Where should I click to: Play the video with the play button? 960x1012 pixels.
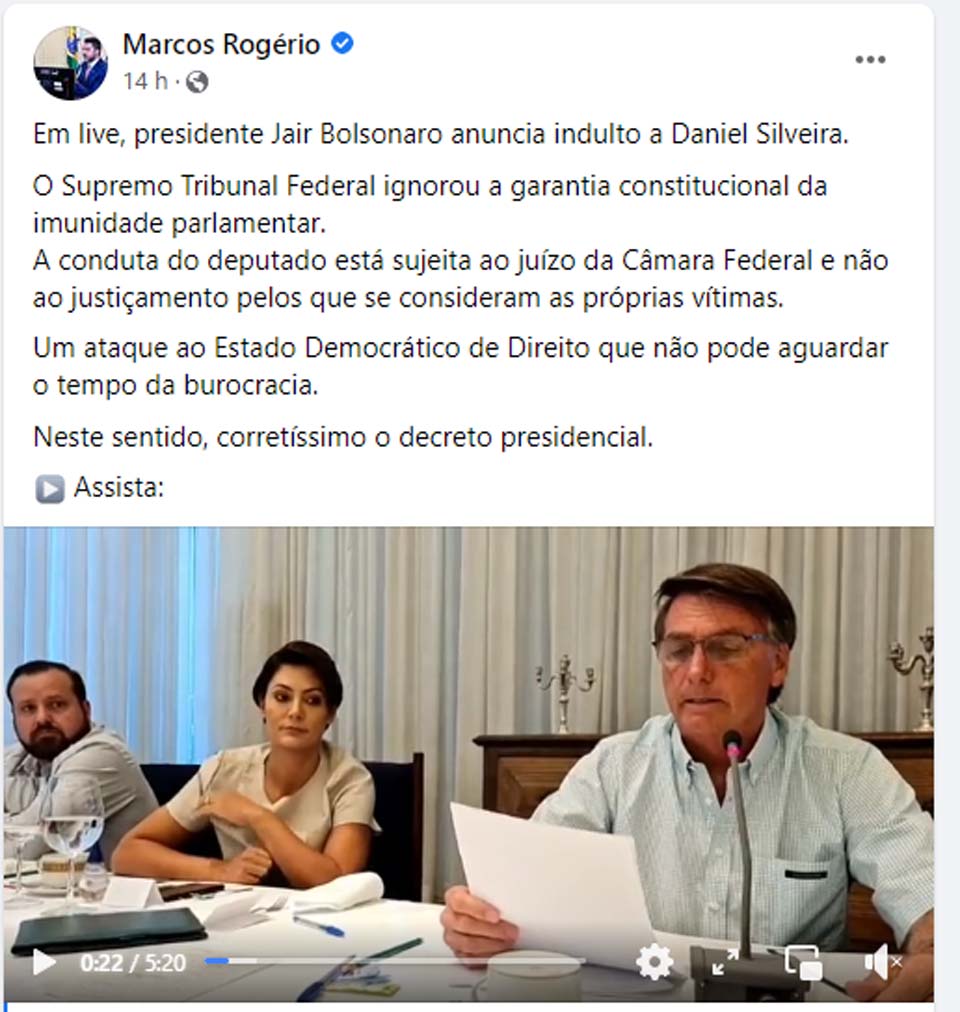44,962
